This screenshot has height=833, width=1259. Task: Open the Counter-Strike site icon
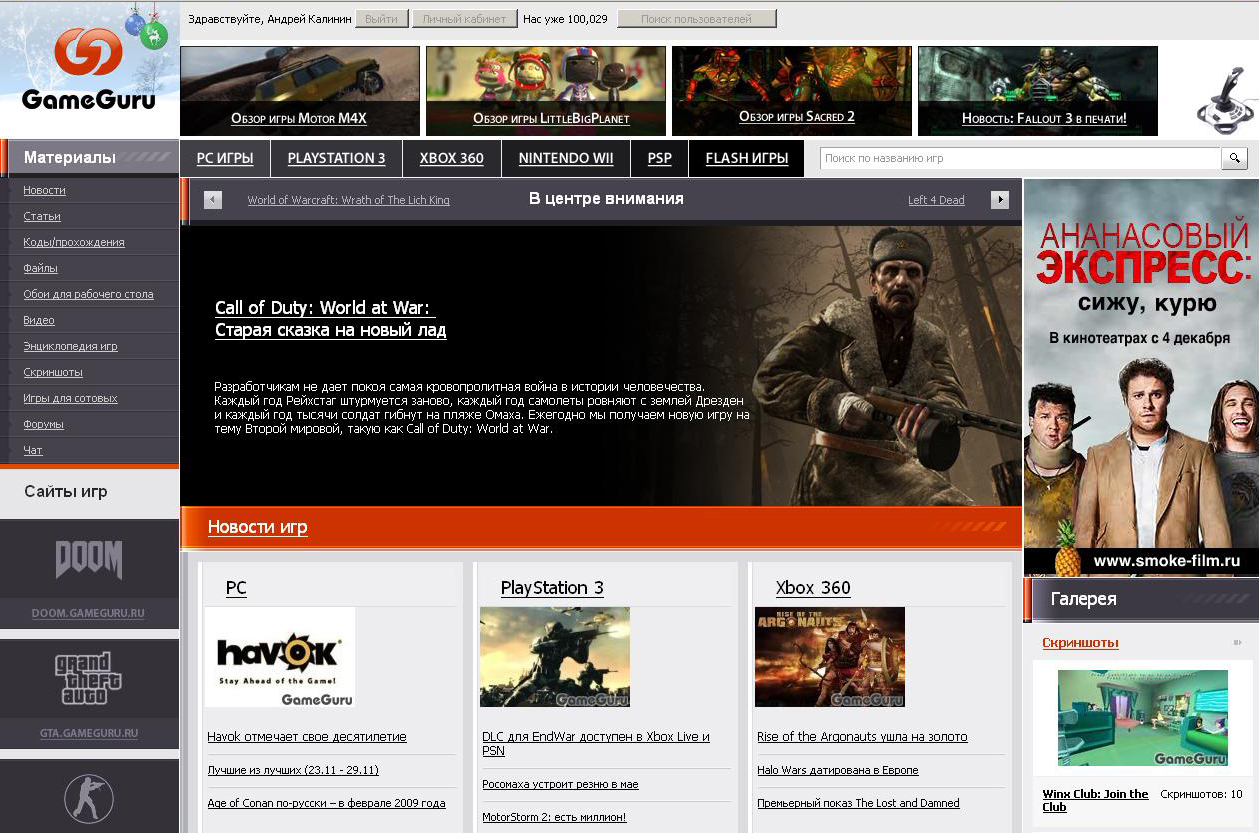coord(89,799)
